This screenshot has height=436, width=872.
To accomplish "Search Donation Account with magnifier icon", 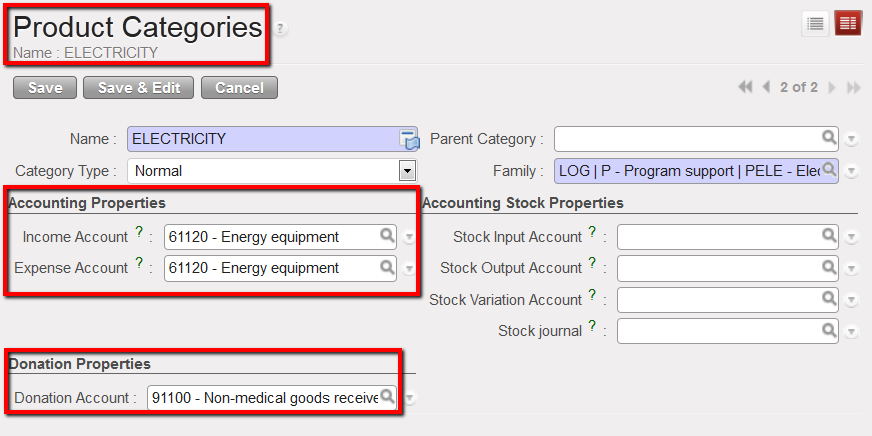I will (x=387, y=397).
